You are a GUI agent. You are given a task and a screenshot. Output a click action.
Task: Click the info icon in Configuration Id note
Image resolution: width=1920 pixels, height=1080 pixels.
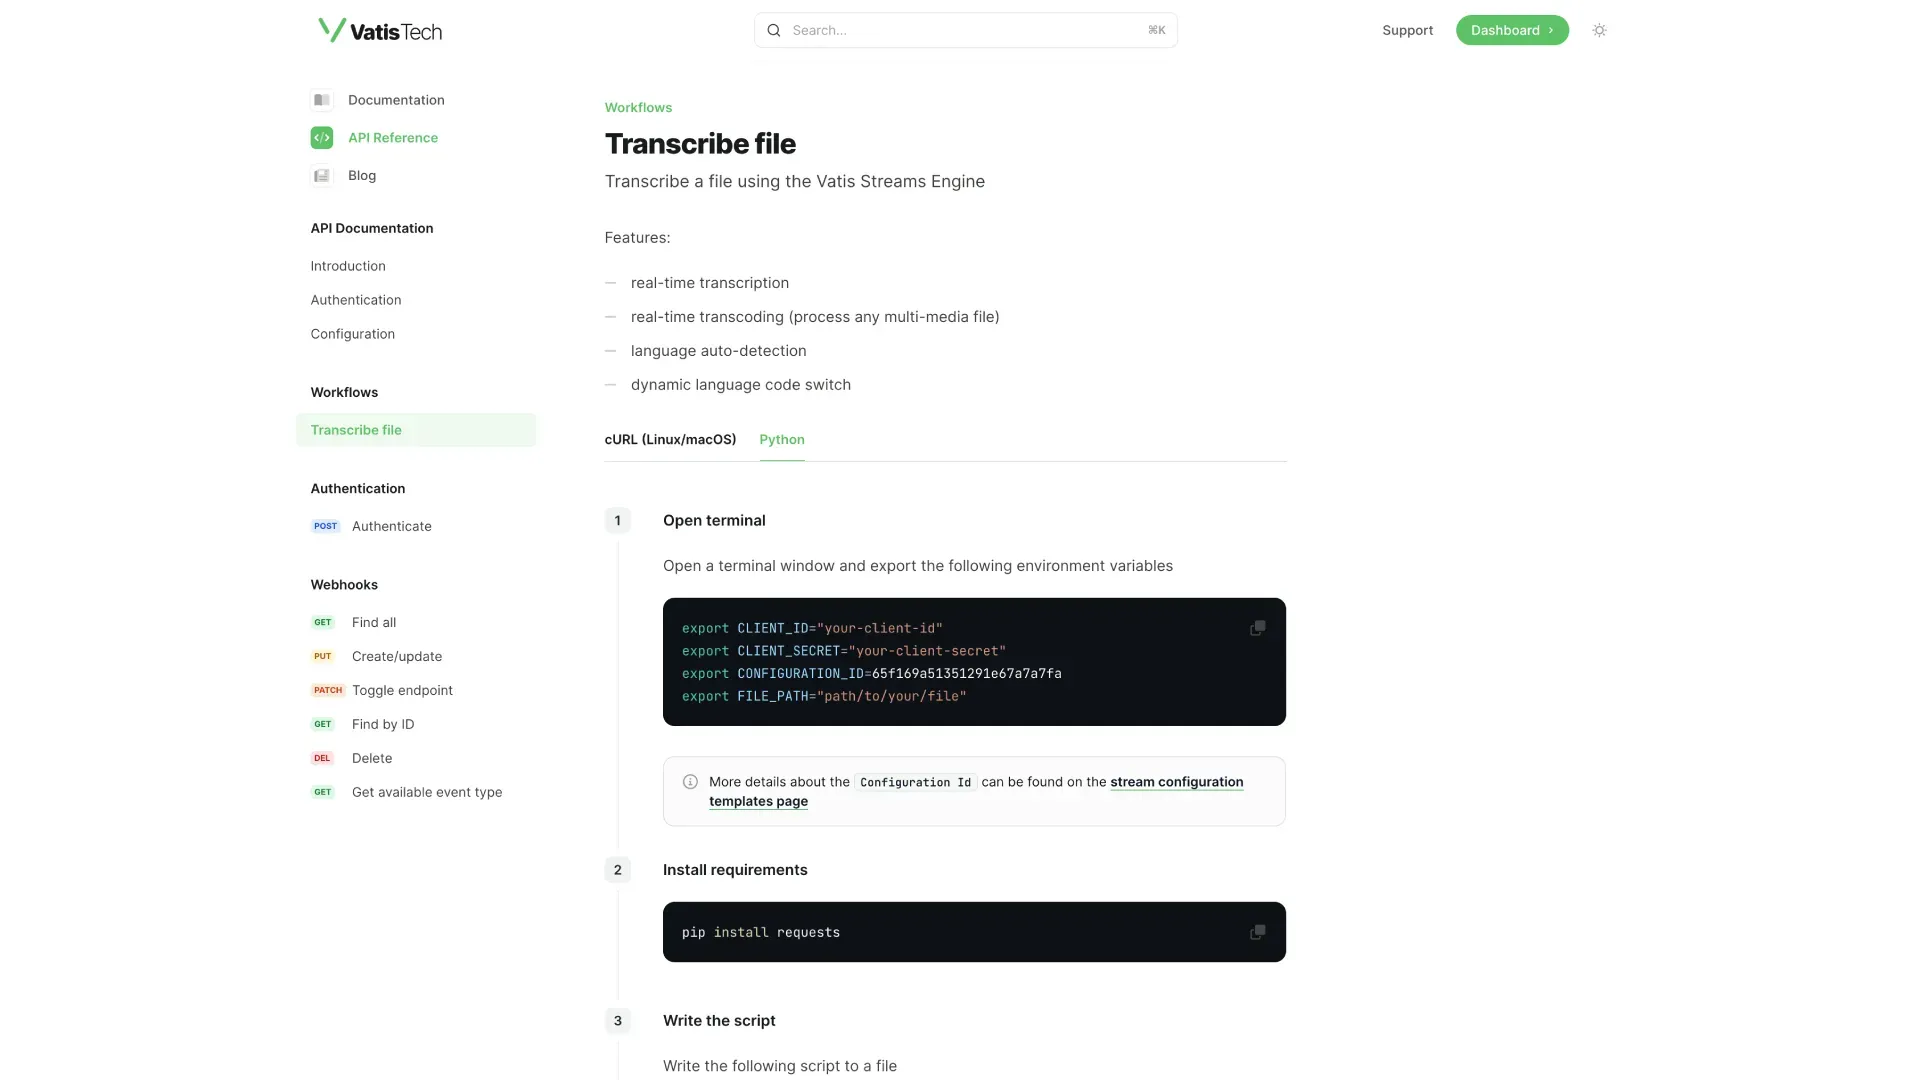click(x=690, y=782)
